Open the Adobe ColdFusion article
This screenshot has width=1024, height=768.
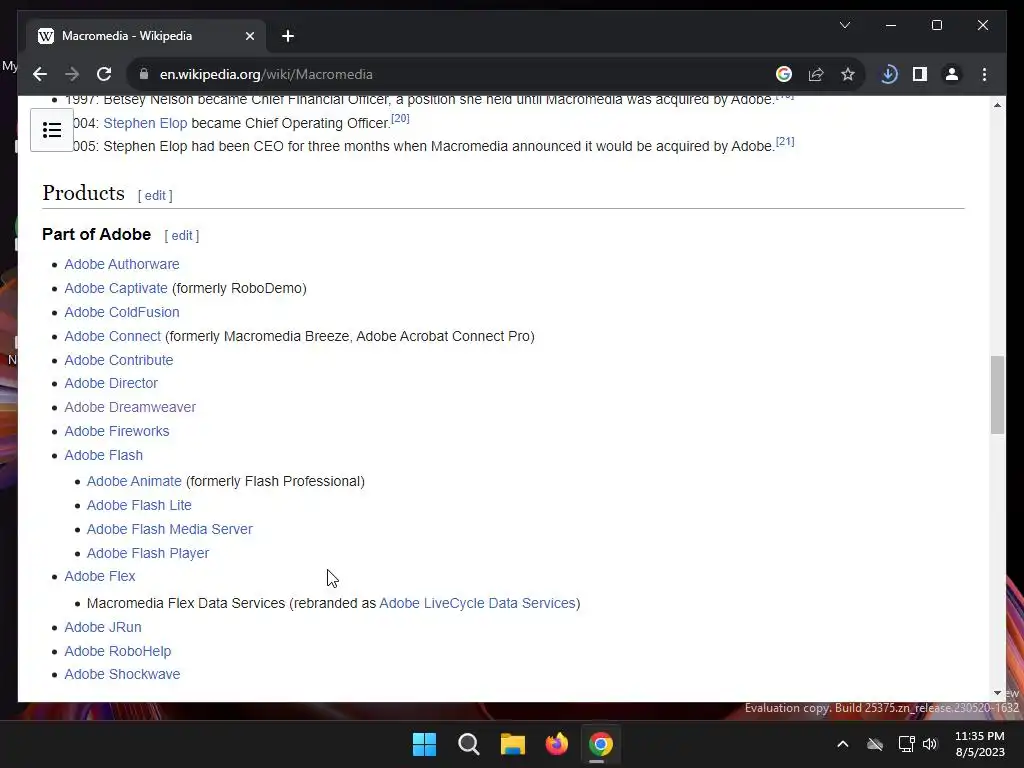[121, 312]
